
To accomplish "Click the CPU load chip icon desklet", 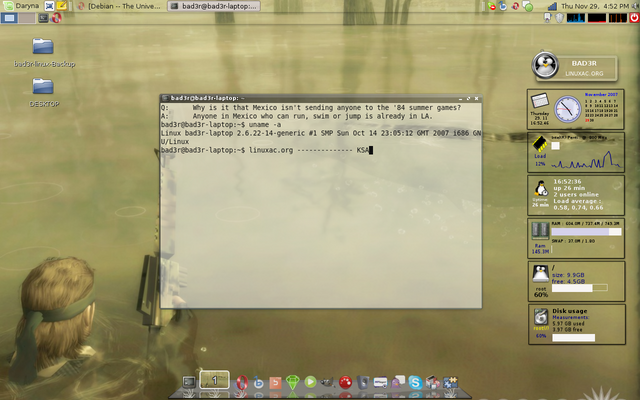I will (x=540, y=144).
